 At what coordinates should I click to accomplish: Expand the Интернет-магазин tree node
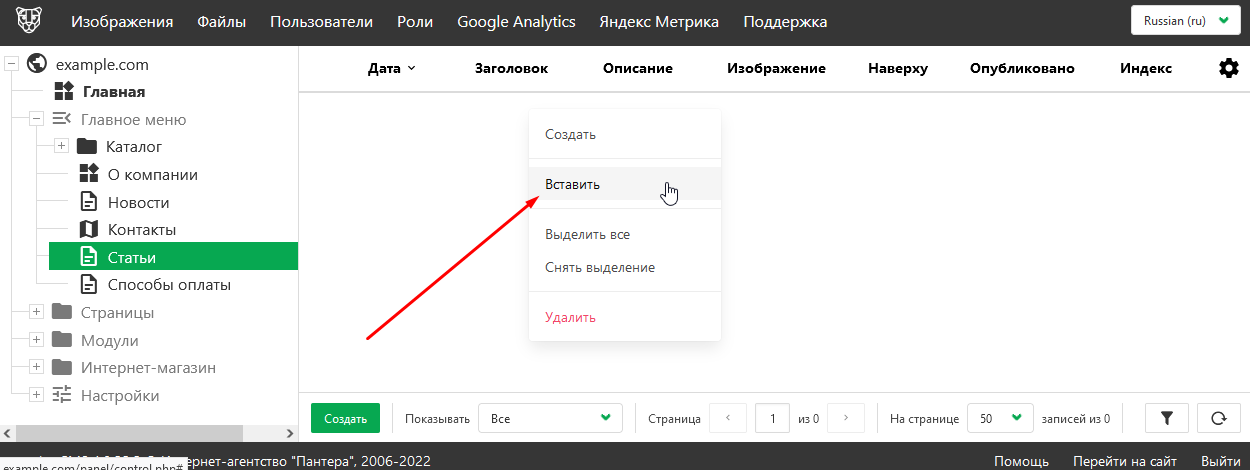click(x=37, y=367)
